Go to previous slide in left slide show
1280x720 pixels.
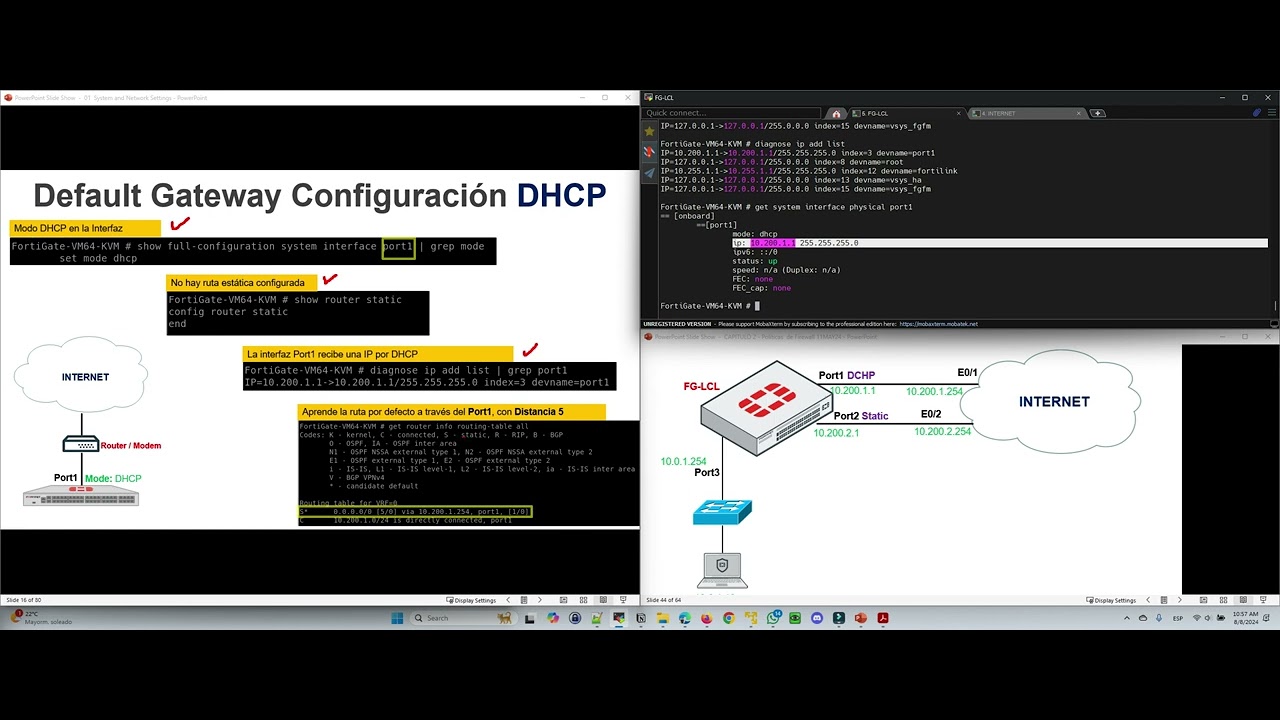pyautogui.click(x=508, y=600)
